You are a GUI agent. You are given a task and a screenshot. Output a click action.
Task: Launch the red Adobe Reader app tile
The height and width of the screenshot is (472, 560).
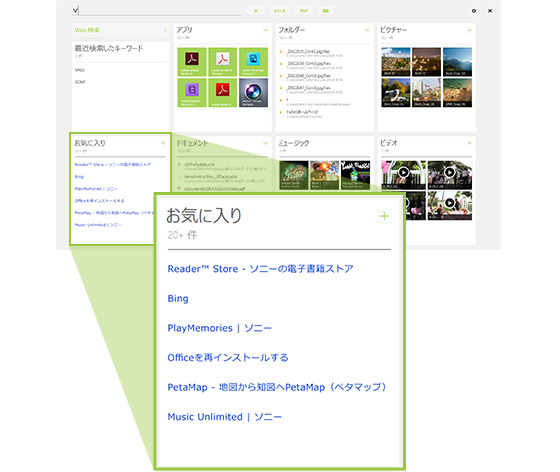pos(222,93)
